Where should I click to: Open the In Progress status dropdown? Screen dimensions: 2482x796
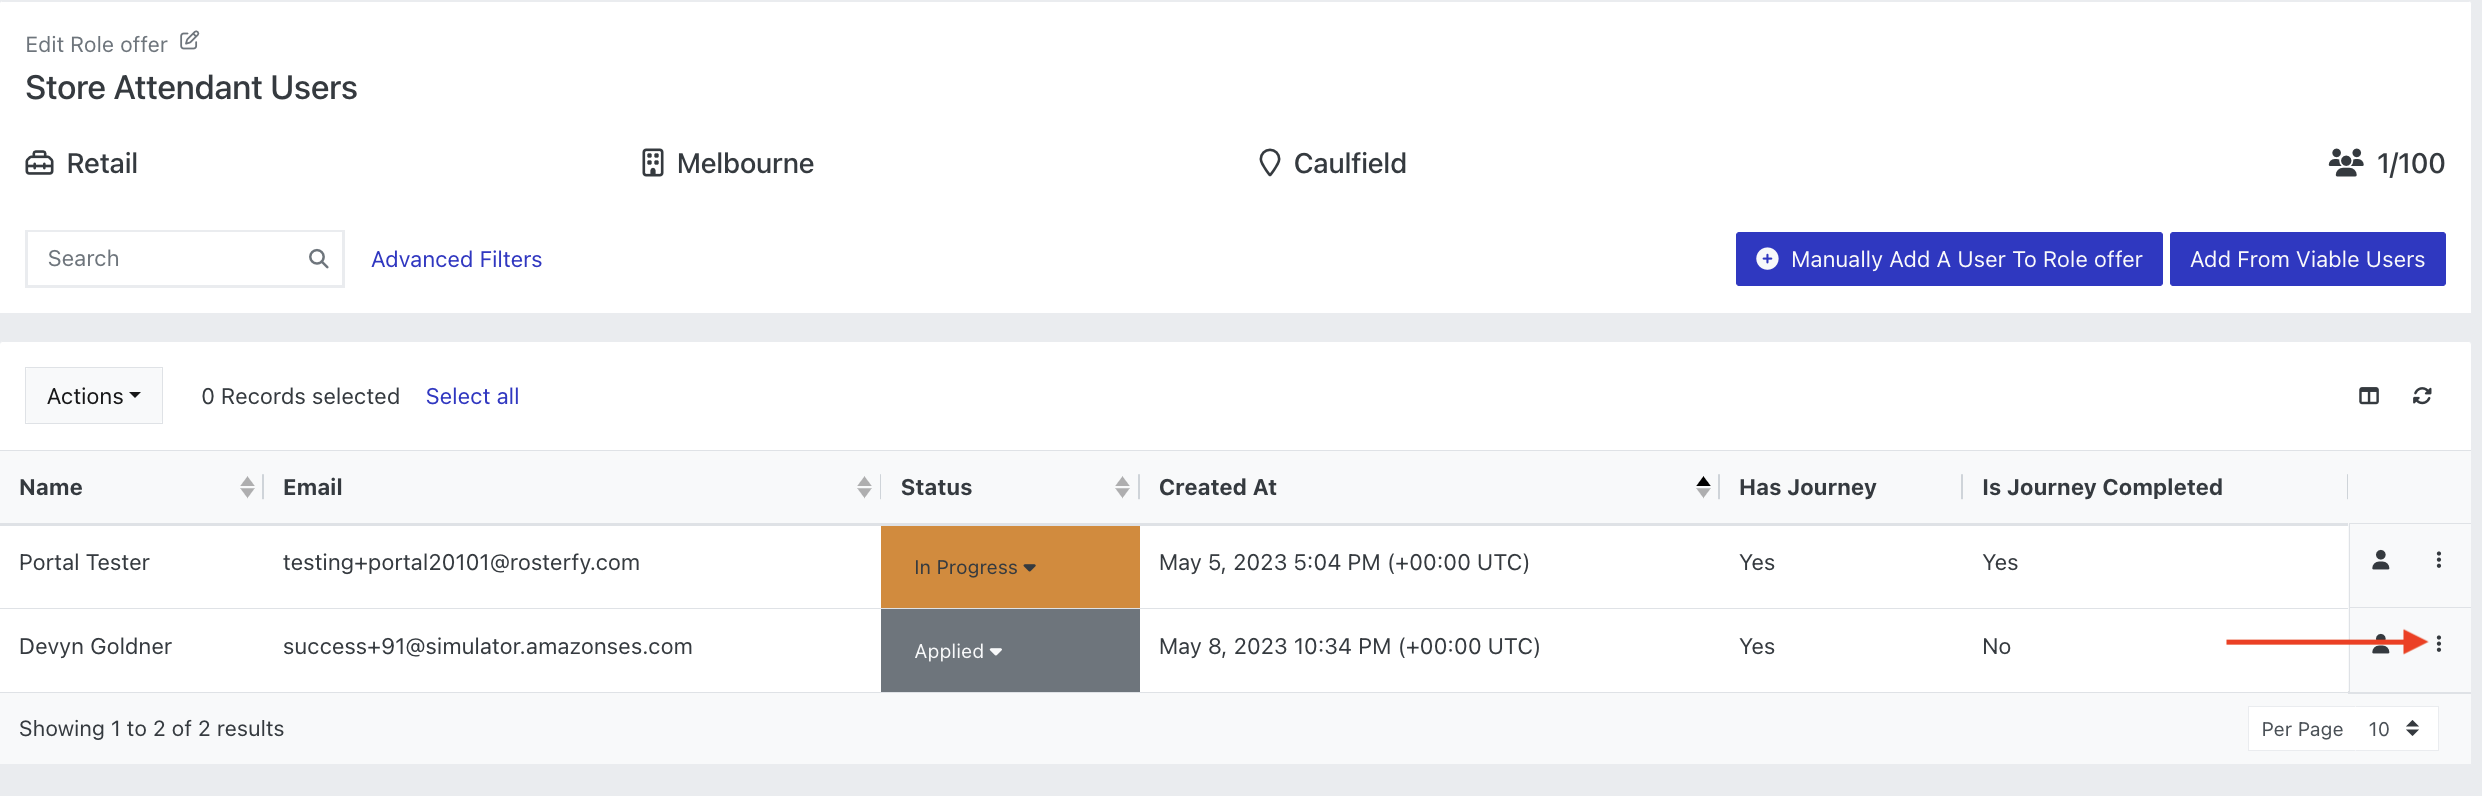tap(975, 567)
